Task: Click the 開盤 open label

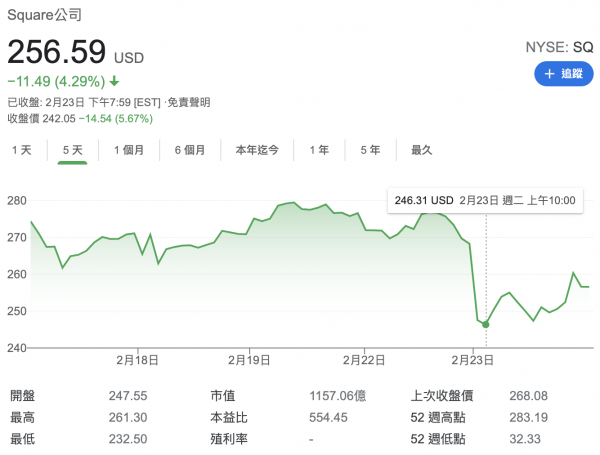Action: click(x=23, y=396)
